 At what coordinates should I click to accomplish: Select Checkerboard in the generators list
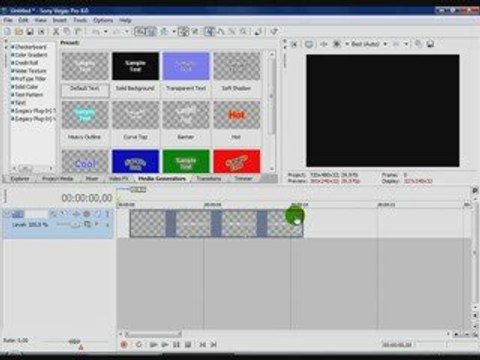point(30,47)
